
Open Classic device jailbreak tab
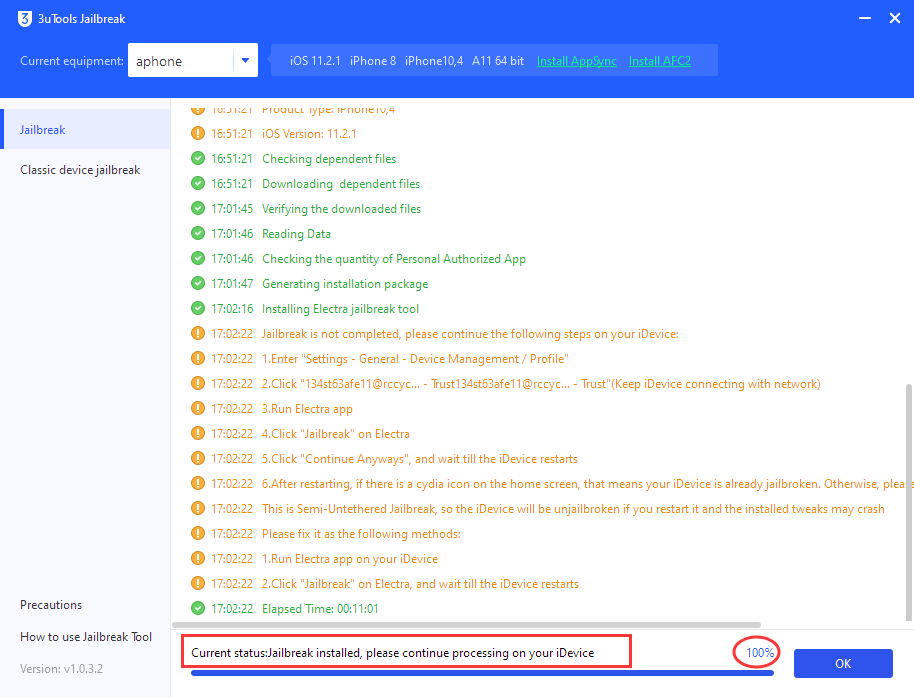(x=80, y=170)
